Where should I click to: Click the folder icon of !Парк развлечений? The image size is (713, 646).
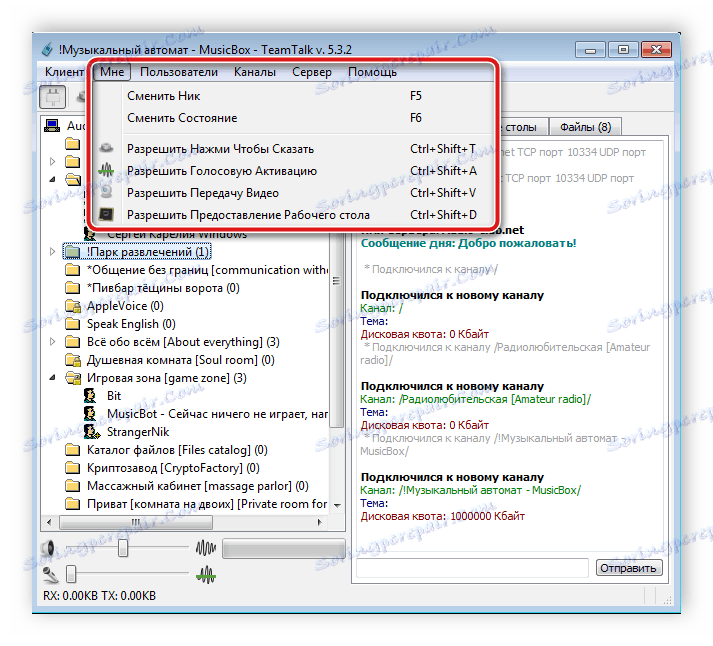(x=72, y=251)
